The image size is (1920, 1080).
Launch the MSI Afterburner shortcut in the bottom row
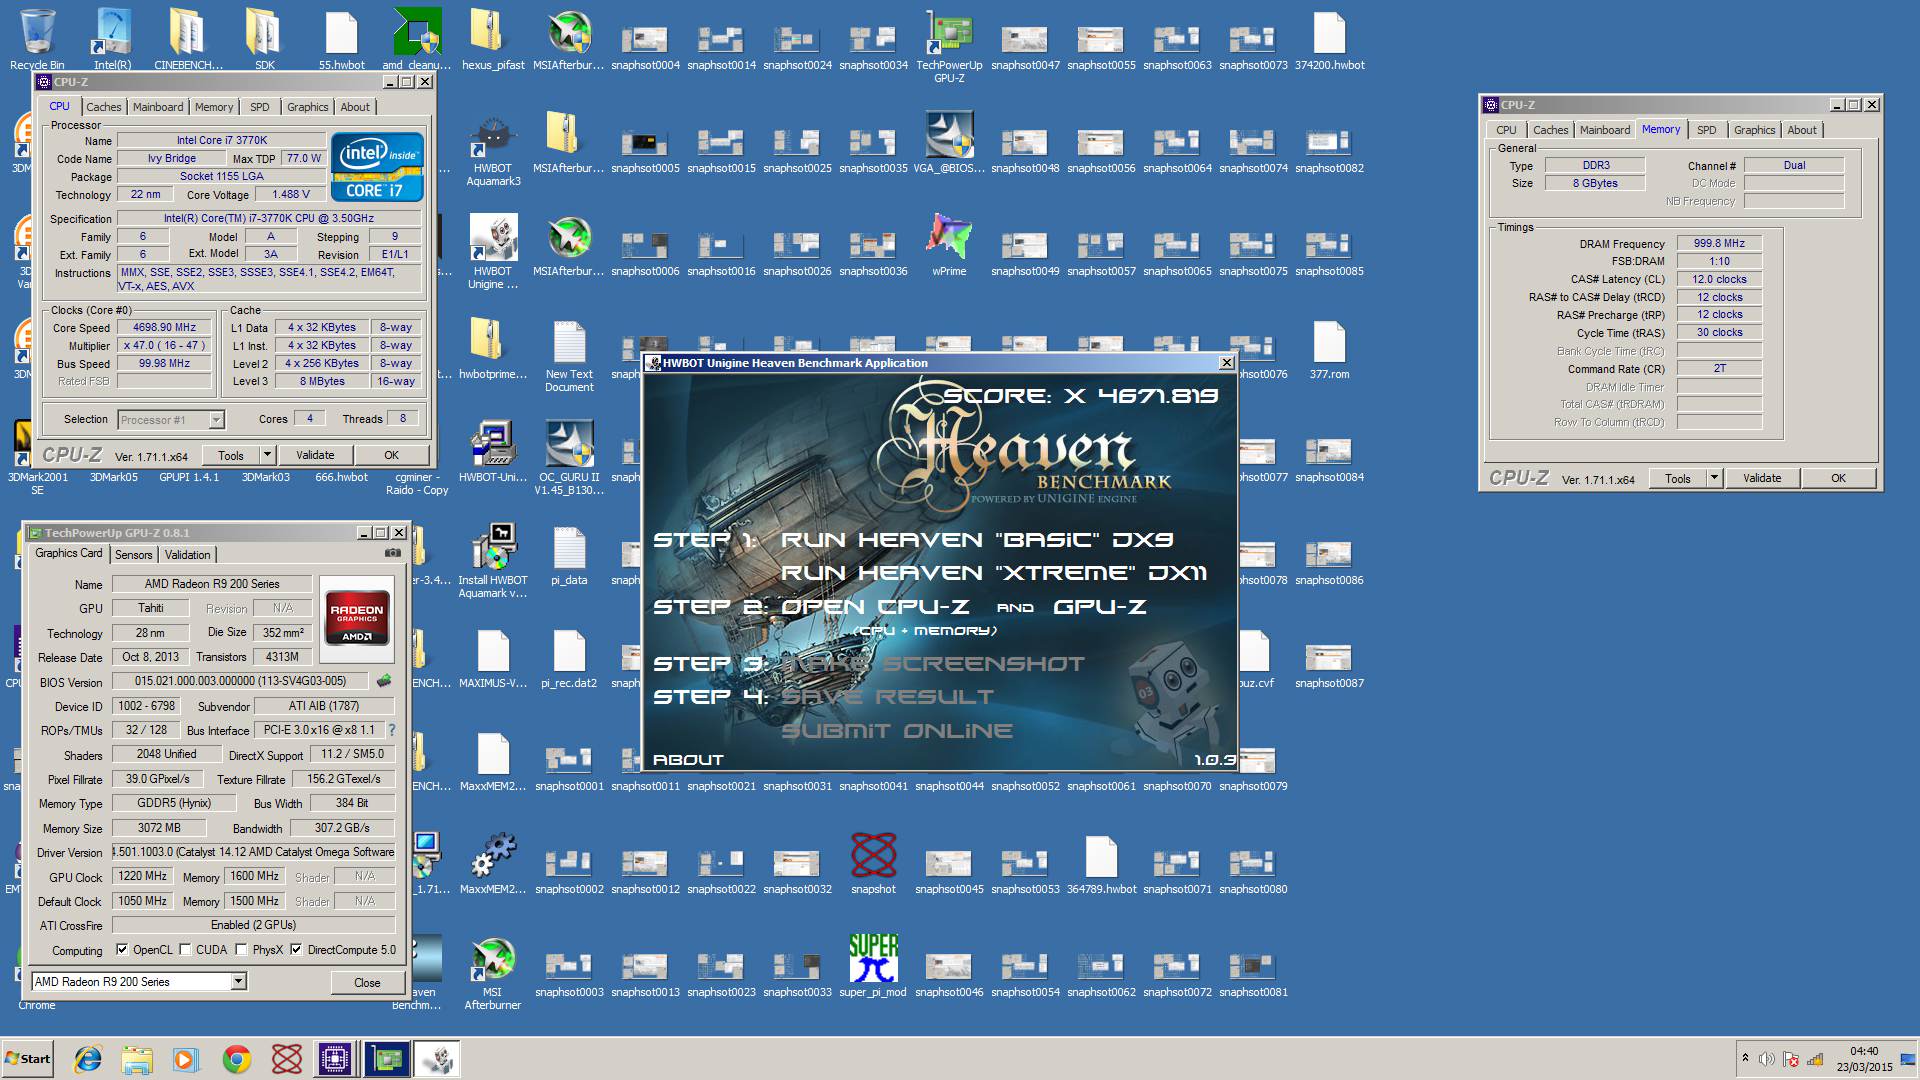click(x=493, y=972)
